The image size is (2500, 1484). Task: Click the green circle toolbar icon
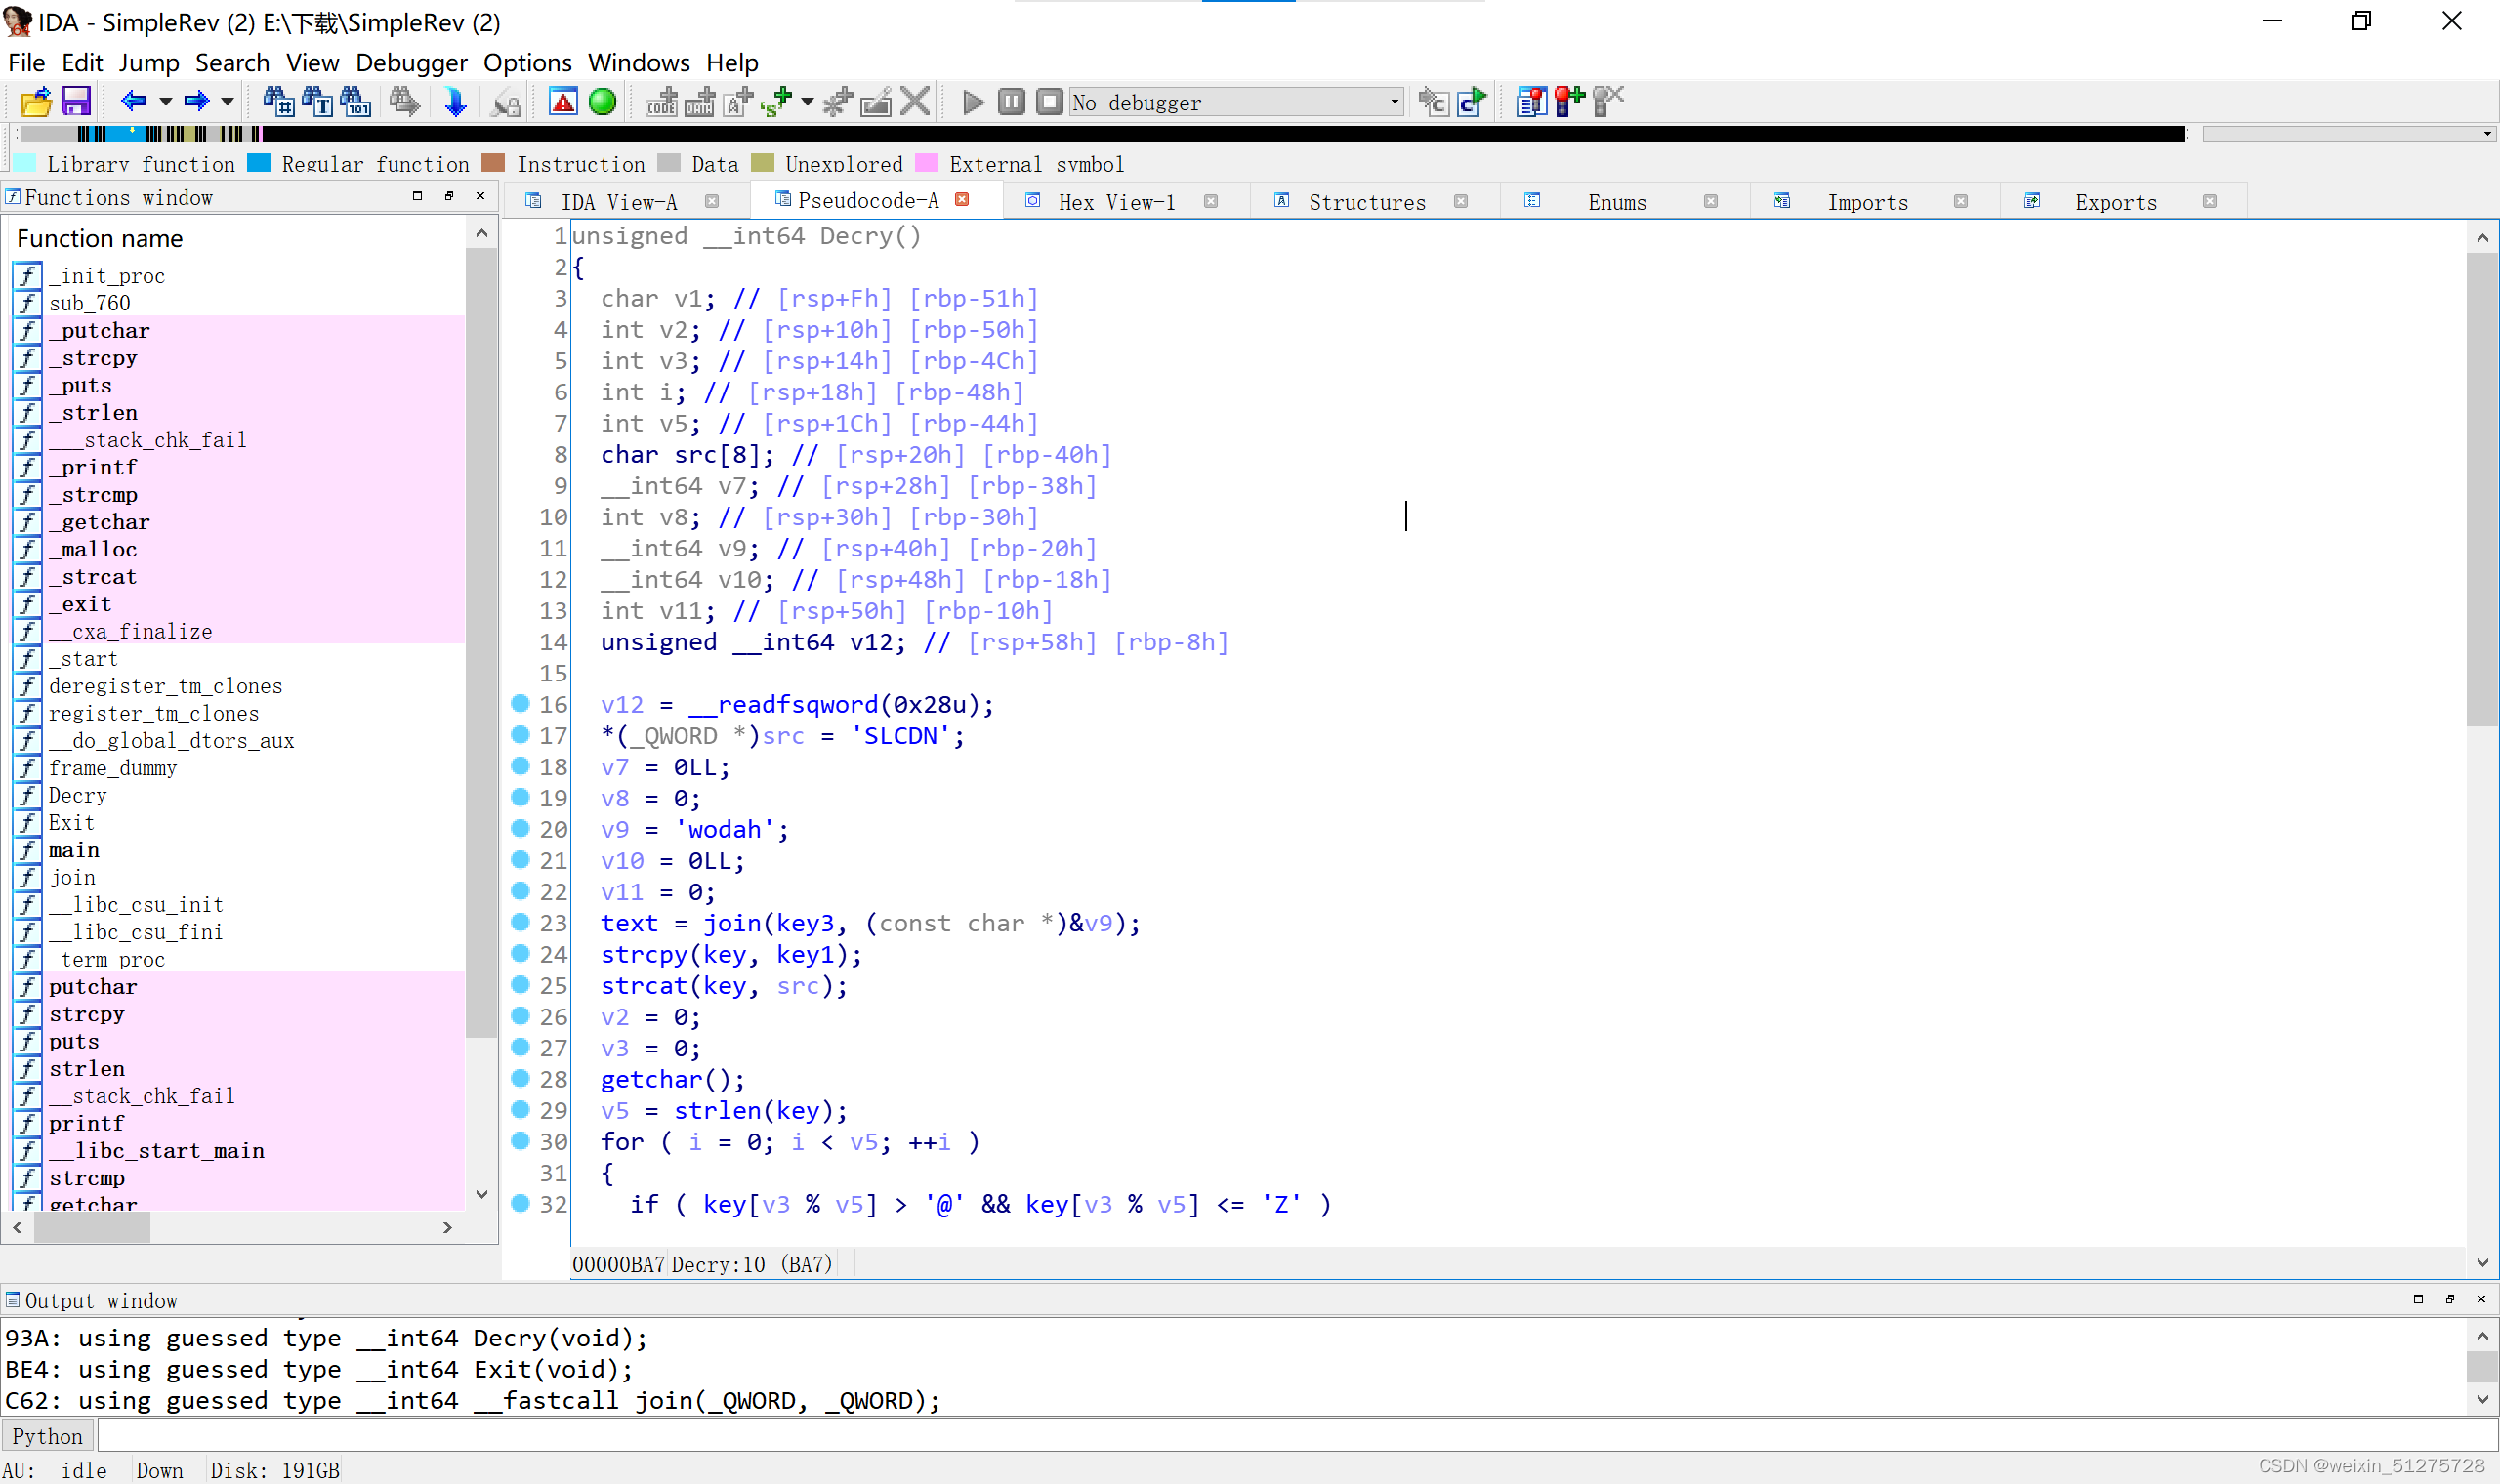coord(602,102)
